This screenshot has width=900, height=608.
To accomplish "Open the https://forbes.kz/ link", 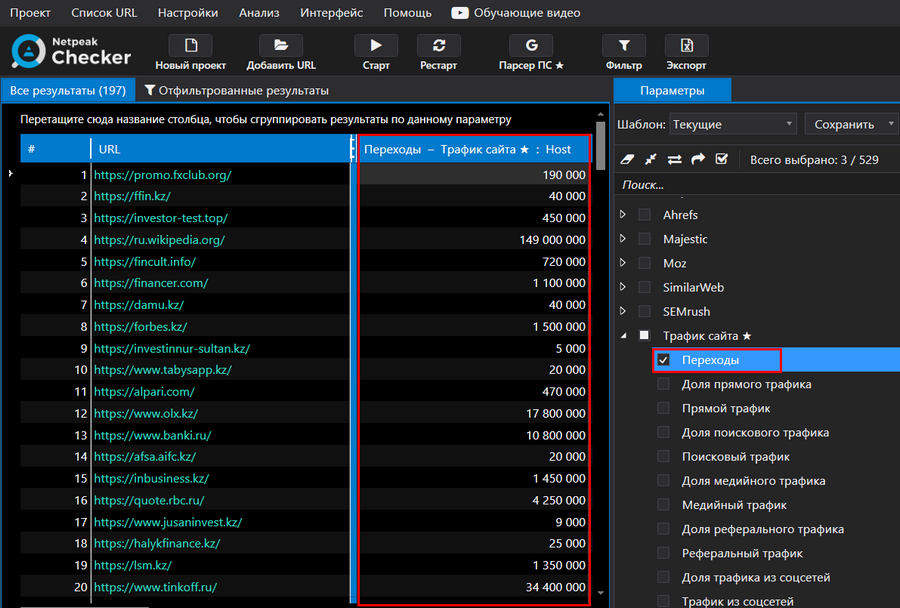I will click(141, 327).
